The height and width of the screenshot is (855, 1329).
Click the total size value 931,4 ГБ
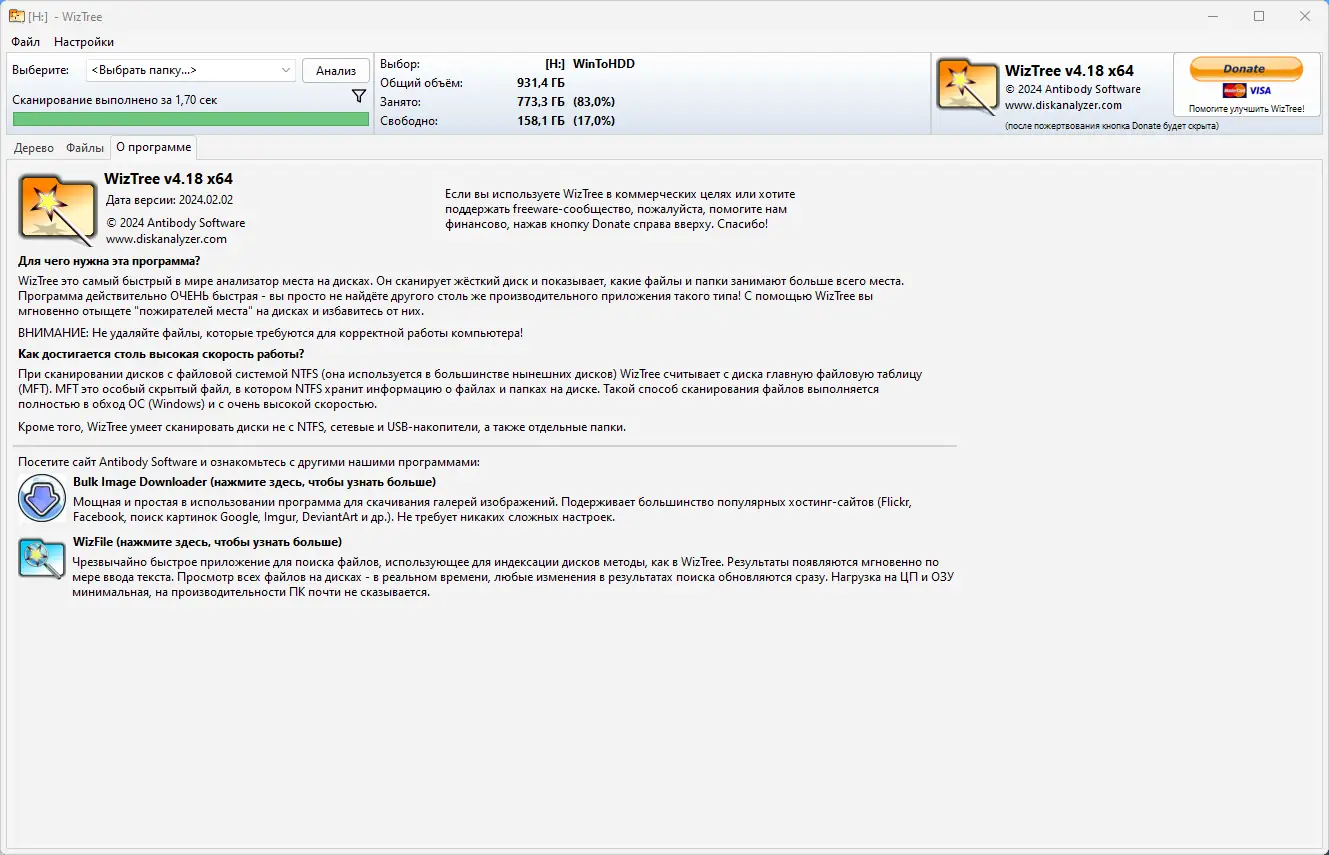tap(541, 83)
